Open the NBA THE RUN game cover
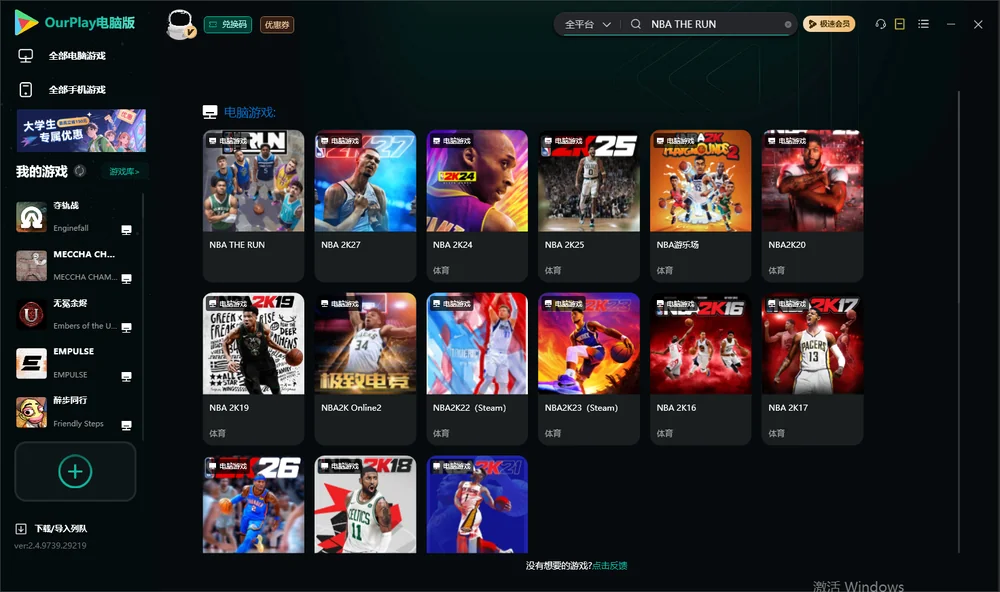The height and width of the screenshot is (592, 1000). (x=253, y=181)
